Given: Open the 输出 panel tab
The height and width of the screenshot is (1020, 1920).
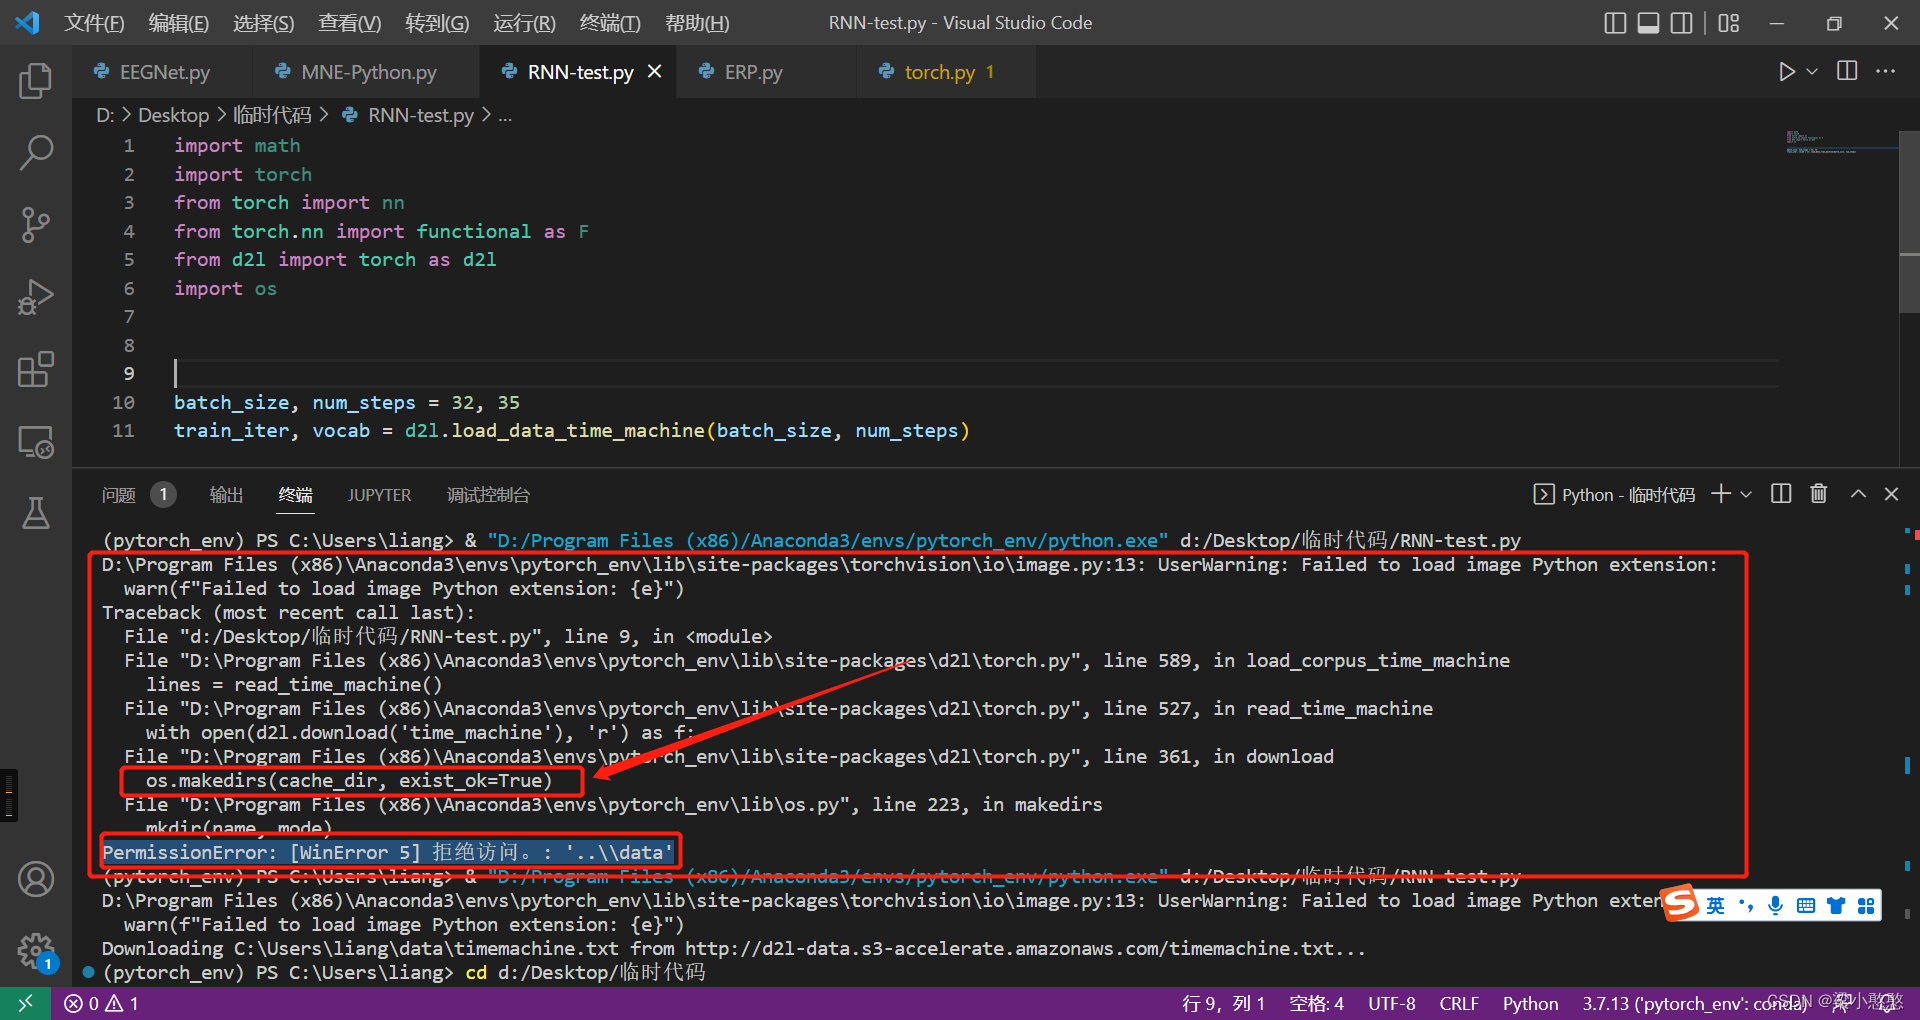Looking at the screenshot, I should click(x=226, y=494).
